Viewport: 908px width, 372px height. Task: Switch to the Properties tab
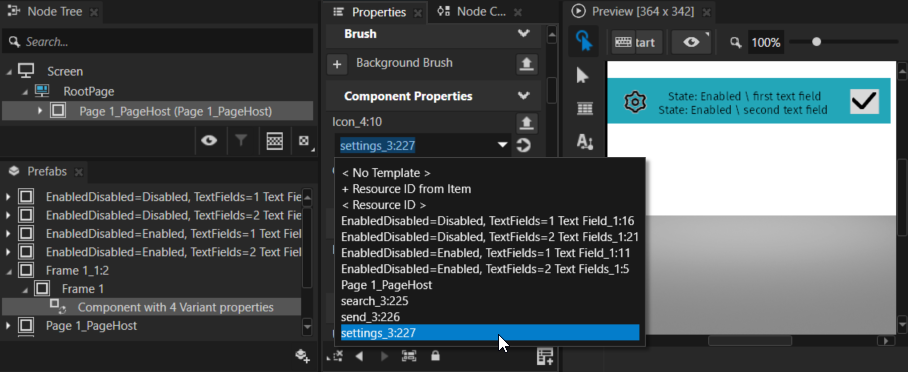click(x=379, y=12)
